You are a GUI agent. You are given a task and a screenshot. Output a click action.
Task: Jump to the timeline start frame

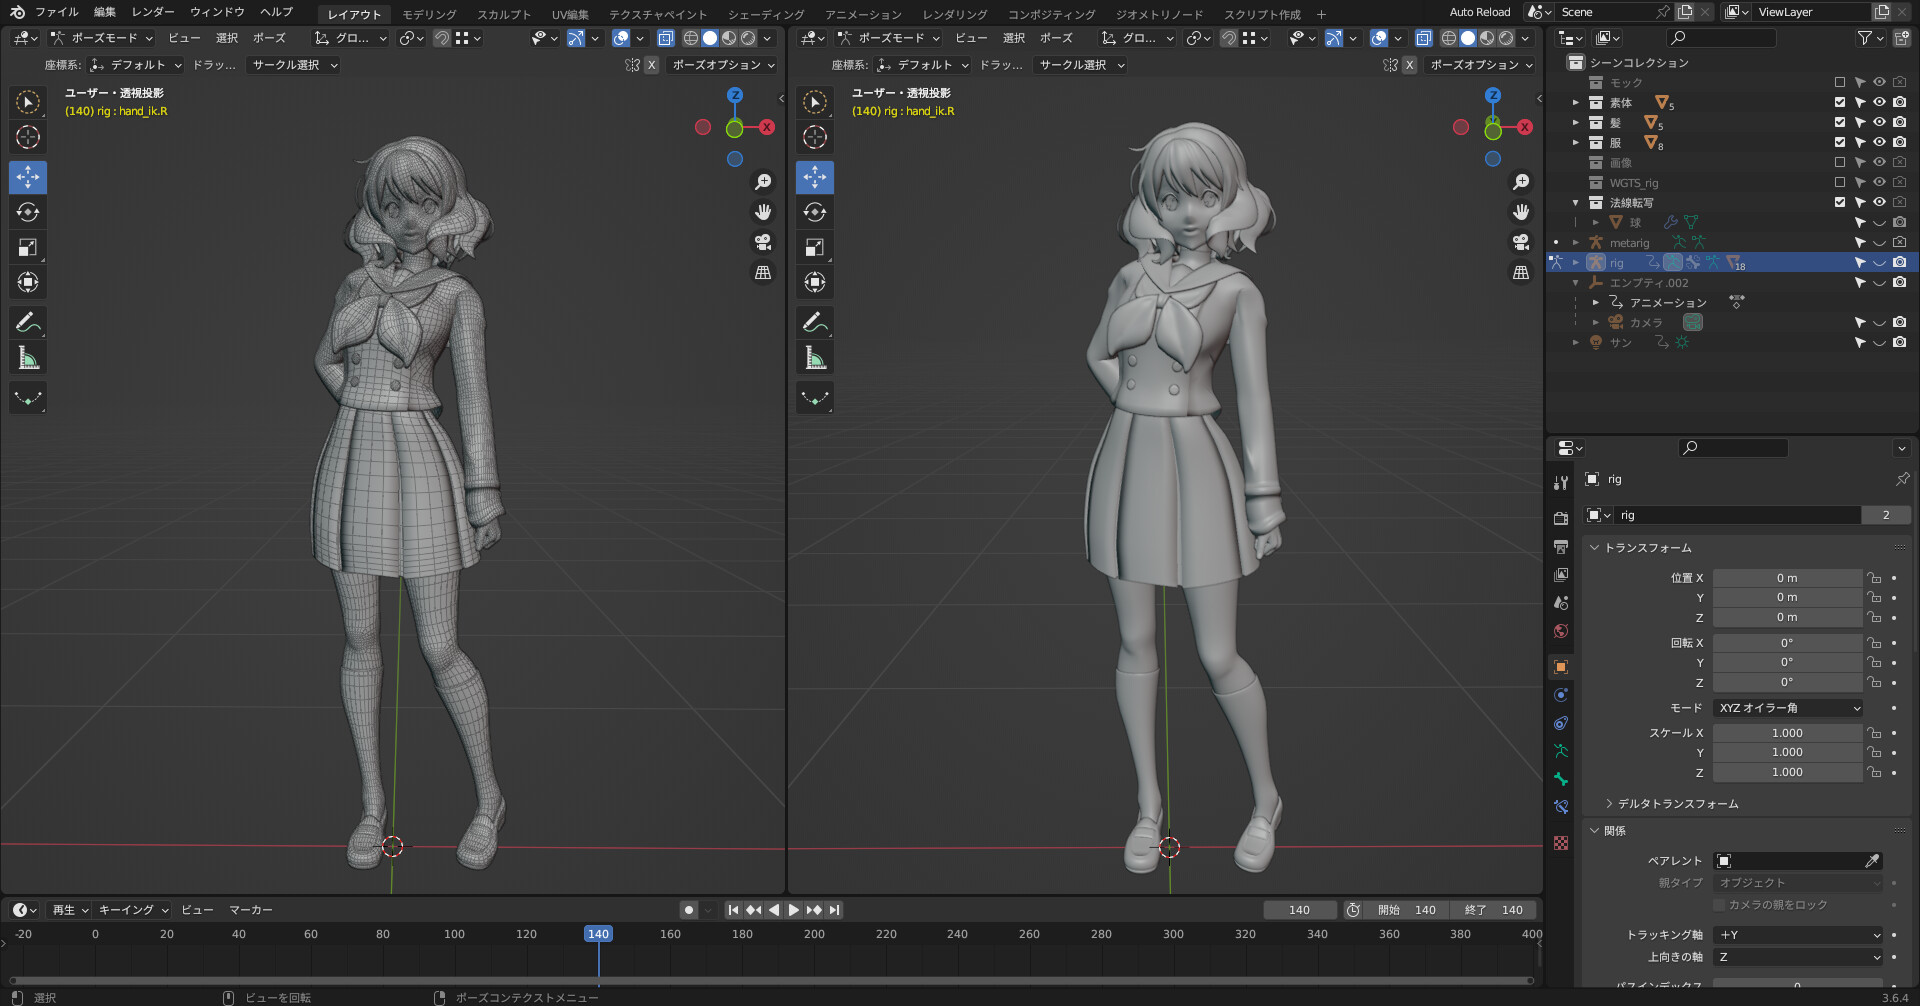[x=733, y=910]
